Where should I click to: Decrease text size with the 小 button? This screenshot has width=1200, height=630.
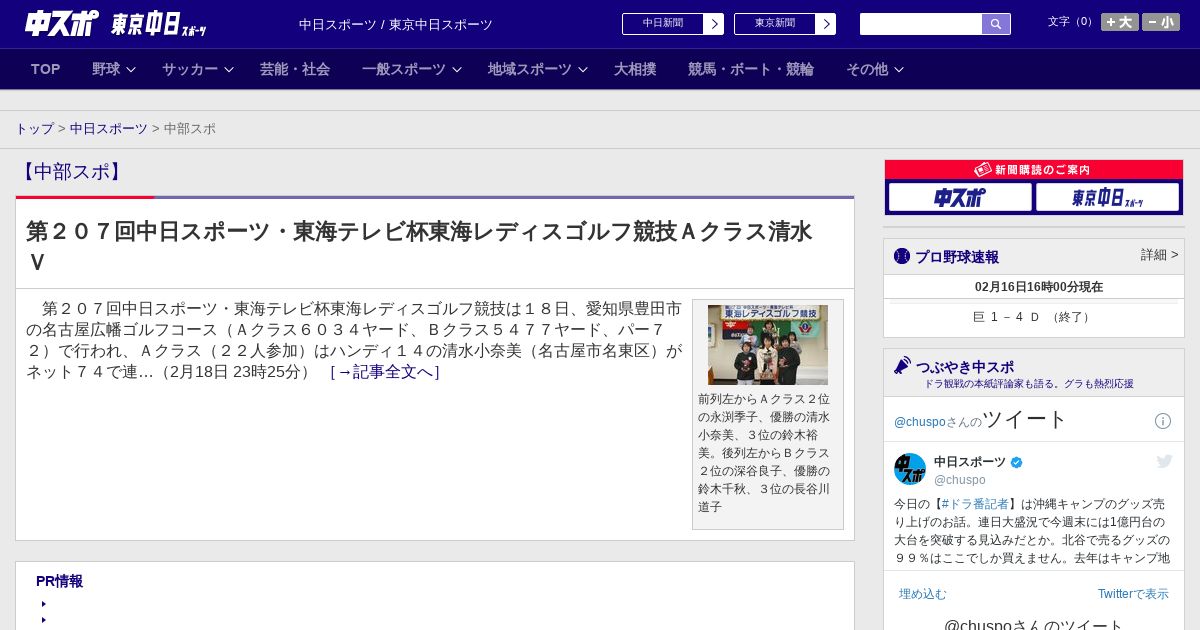[x=1161, y=22]
